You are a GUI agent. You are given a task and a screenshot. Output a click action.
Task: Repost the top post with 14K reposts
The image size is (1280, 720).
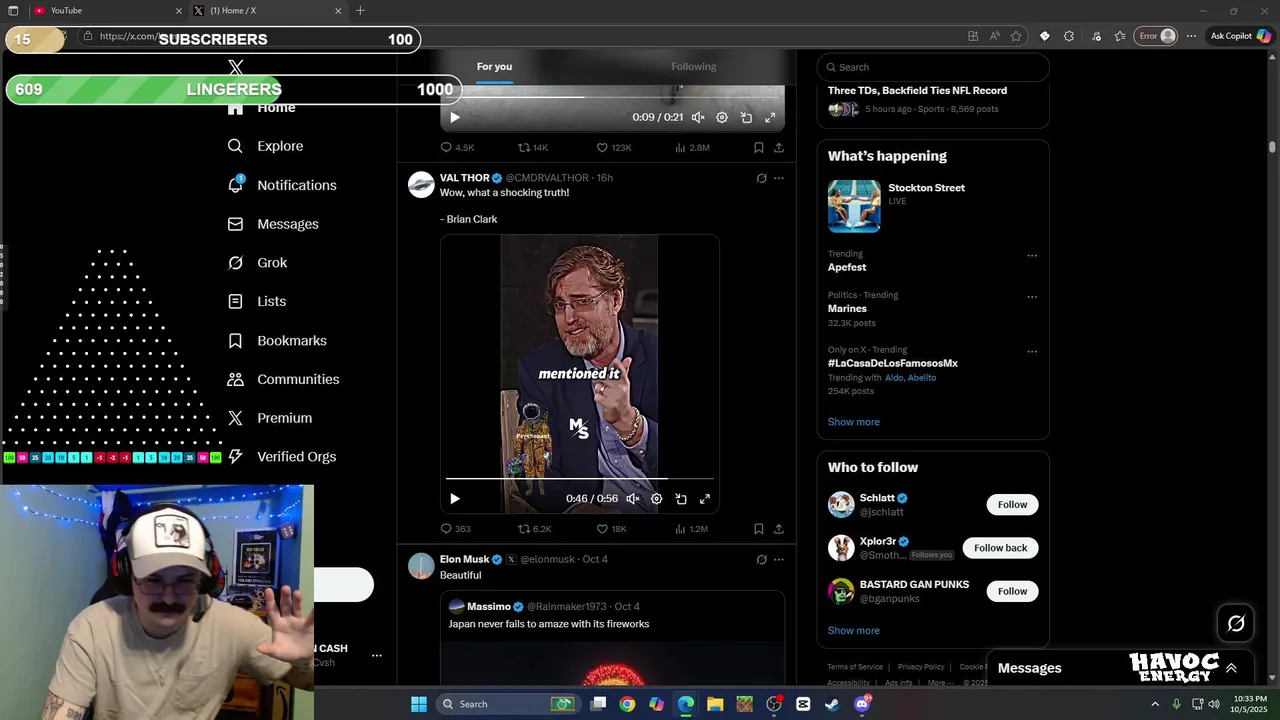coord(532,148)
